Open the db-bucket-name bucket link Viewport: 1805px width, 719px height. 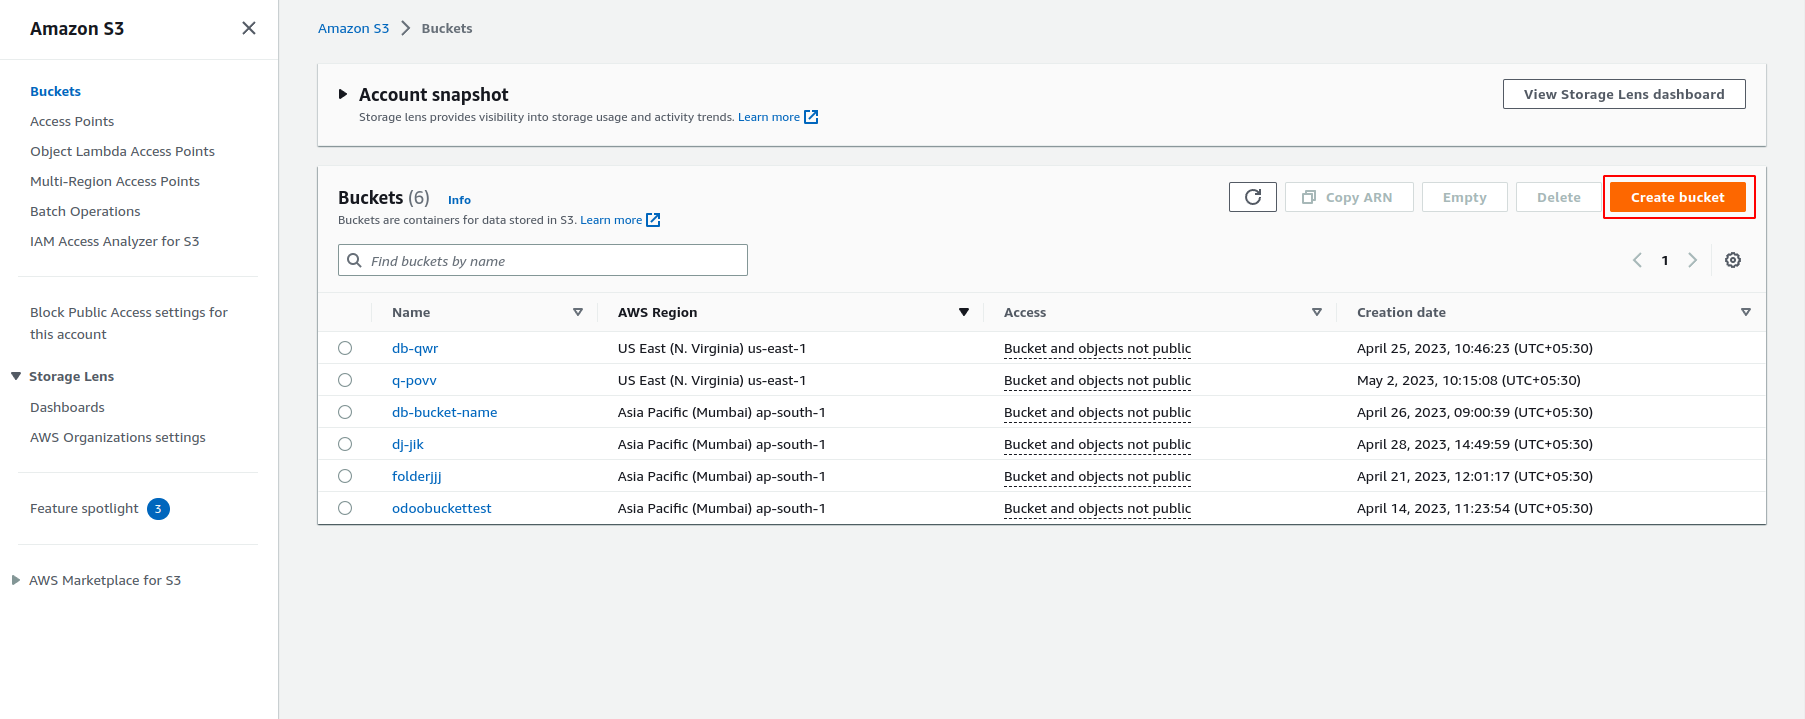[444, 412]
